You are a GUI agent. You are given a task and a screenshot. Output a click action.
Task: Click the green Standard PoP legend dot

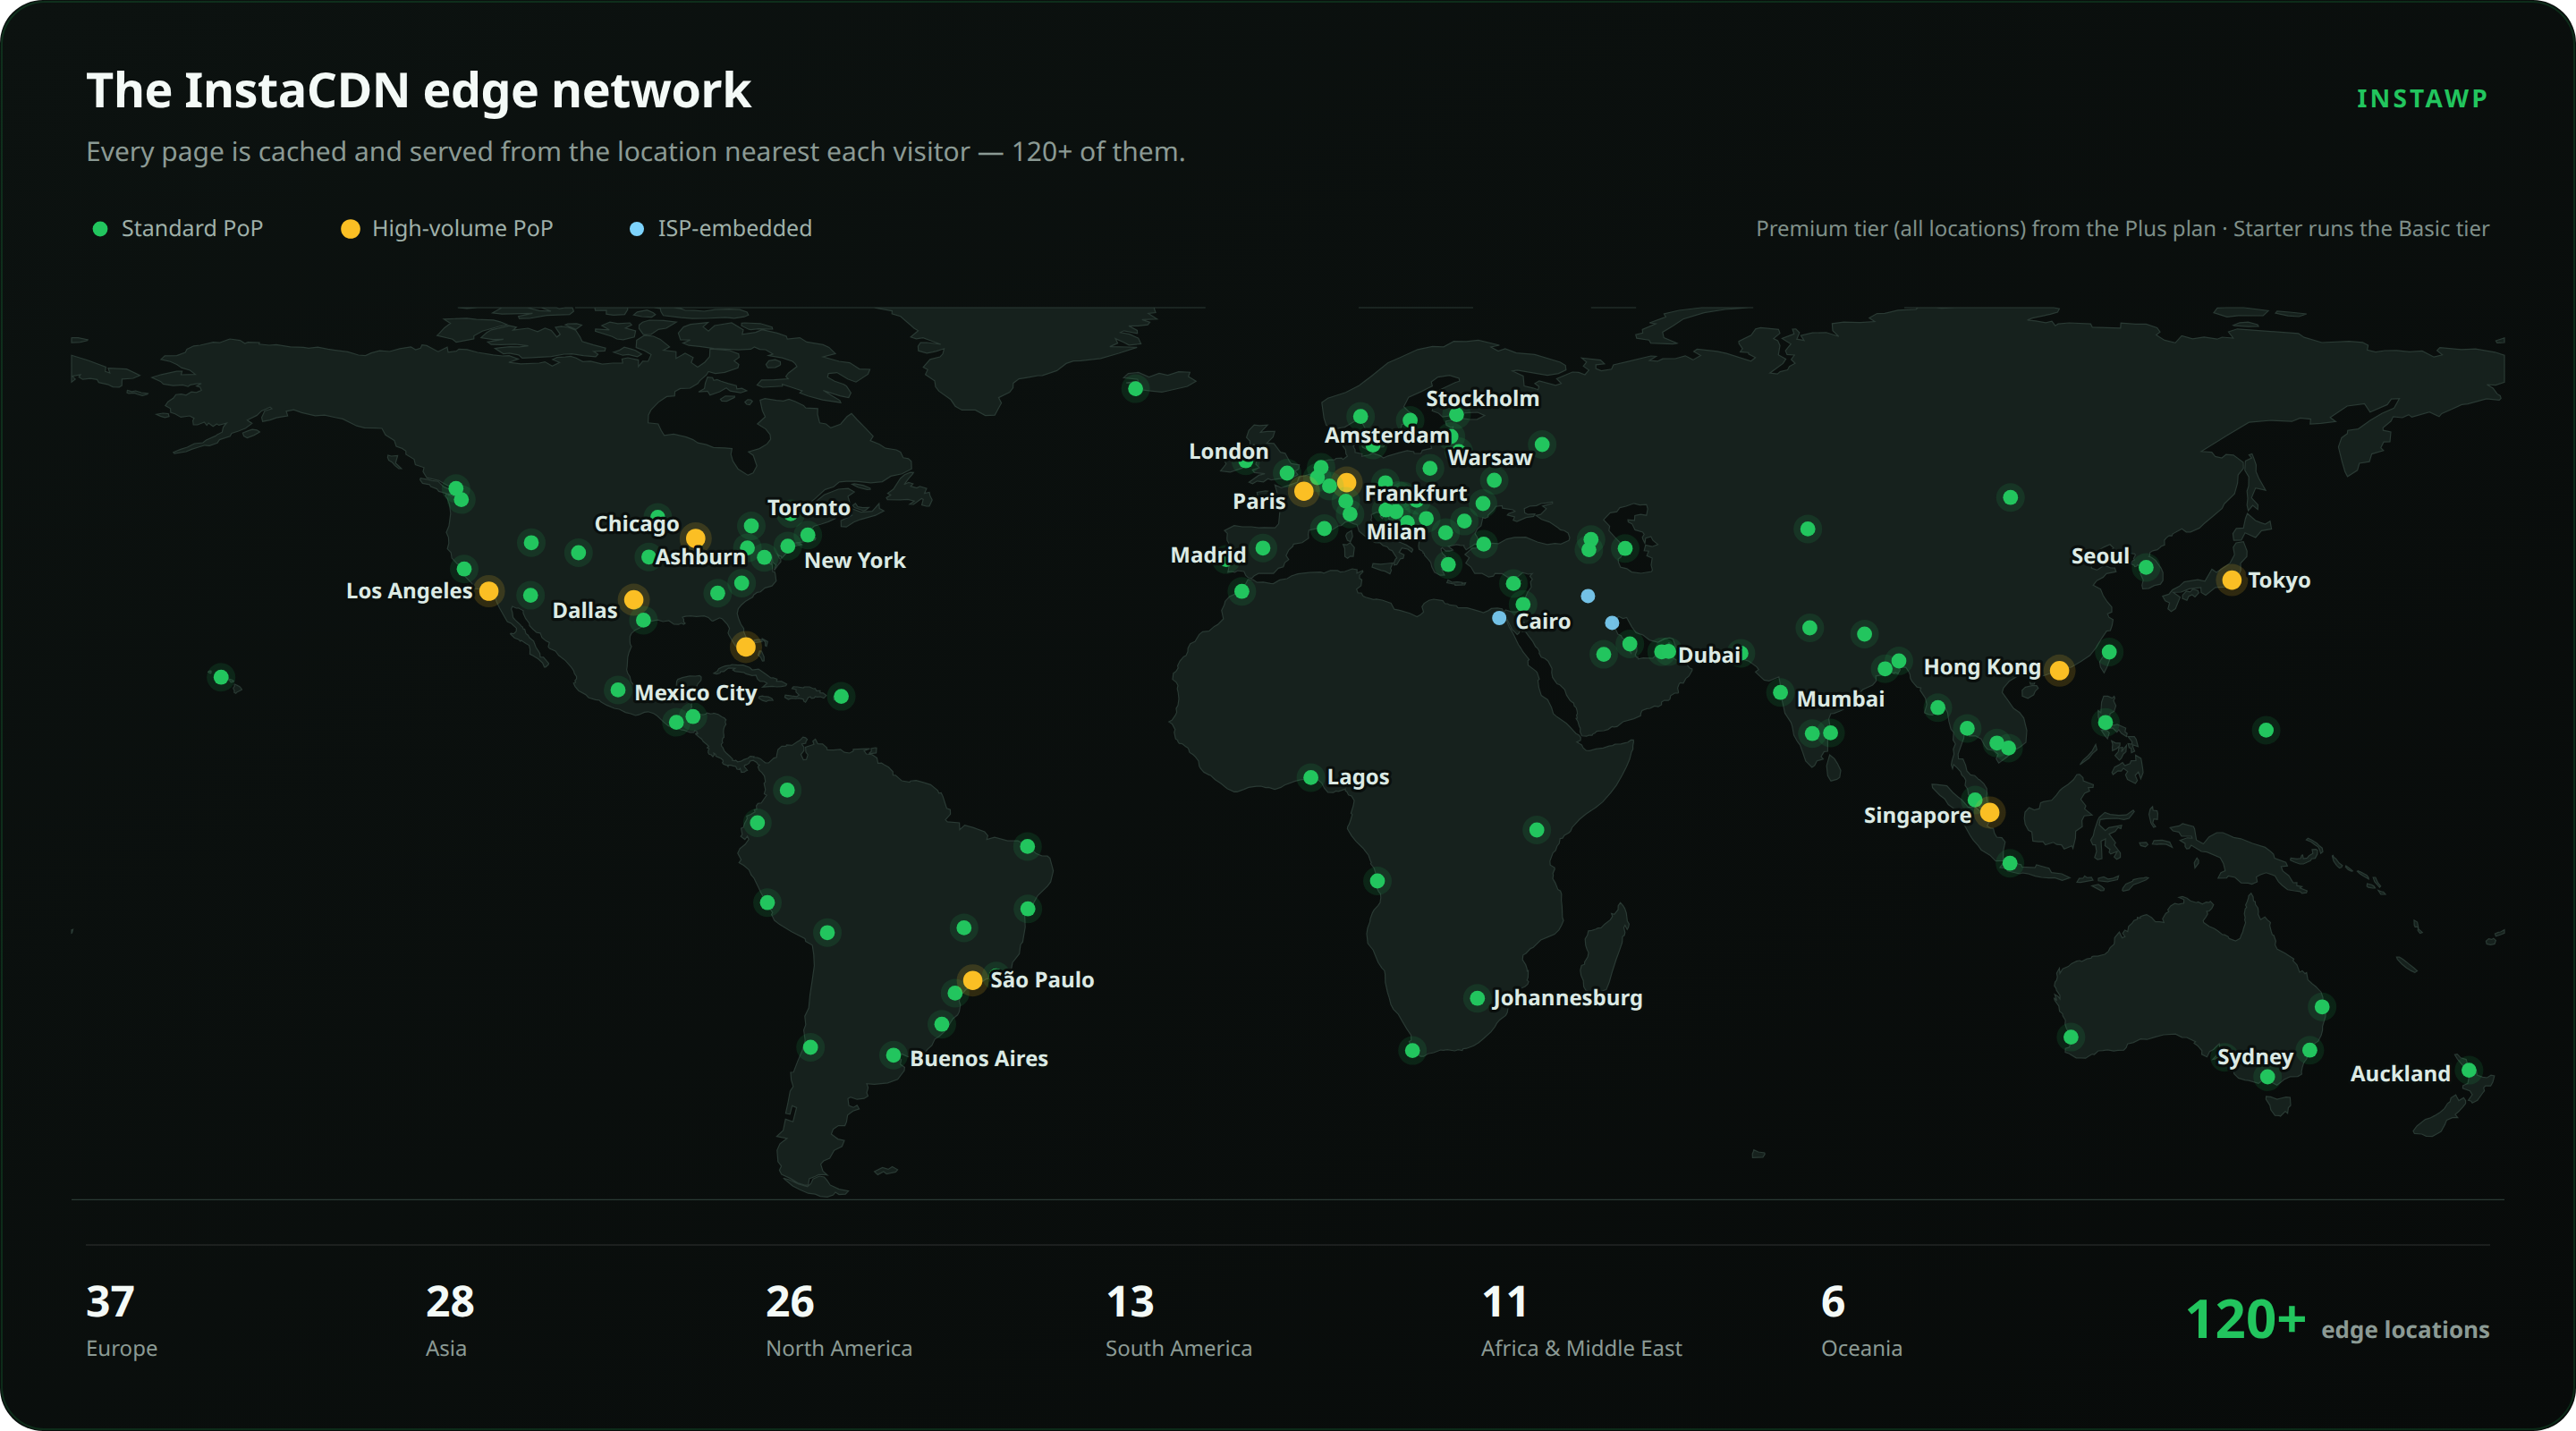(100, 229)
